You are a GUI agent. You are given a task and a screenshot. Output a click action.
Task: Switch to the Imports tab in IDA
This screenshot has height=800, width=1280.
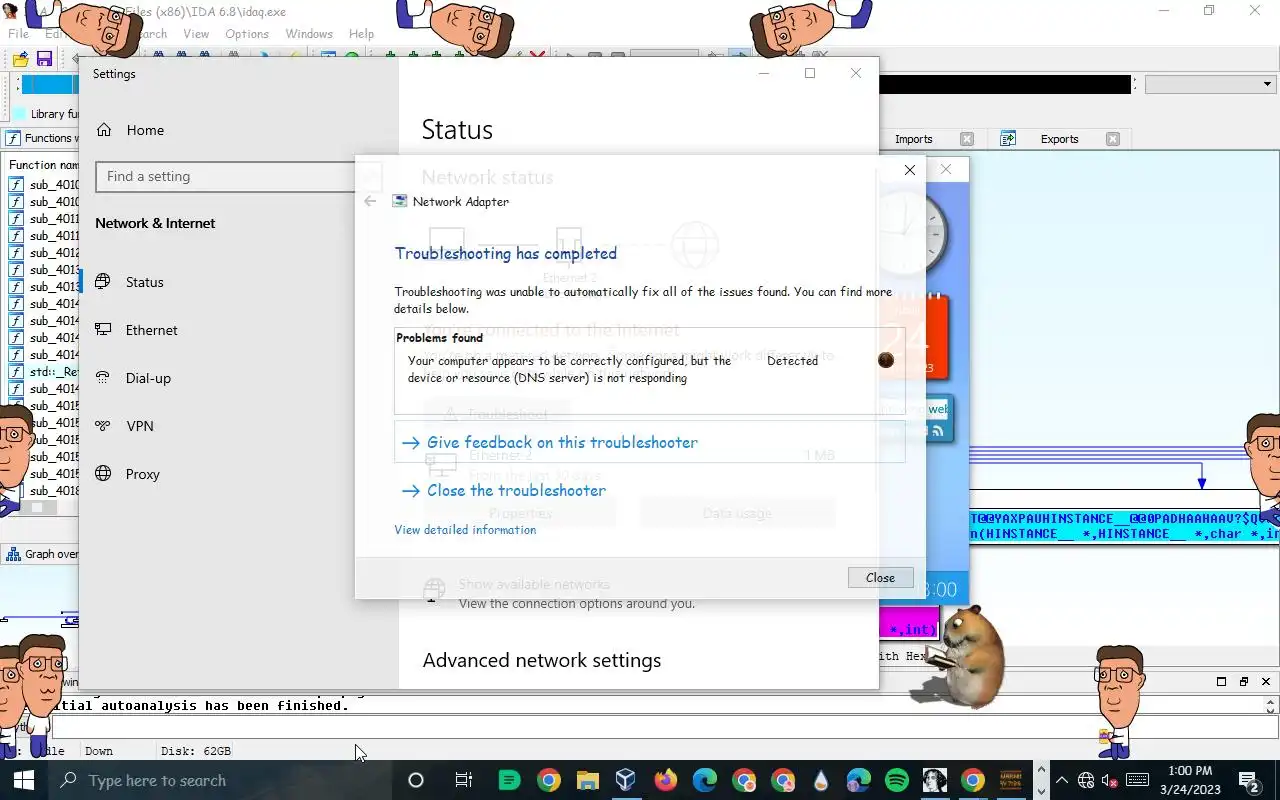coord(913,139)
